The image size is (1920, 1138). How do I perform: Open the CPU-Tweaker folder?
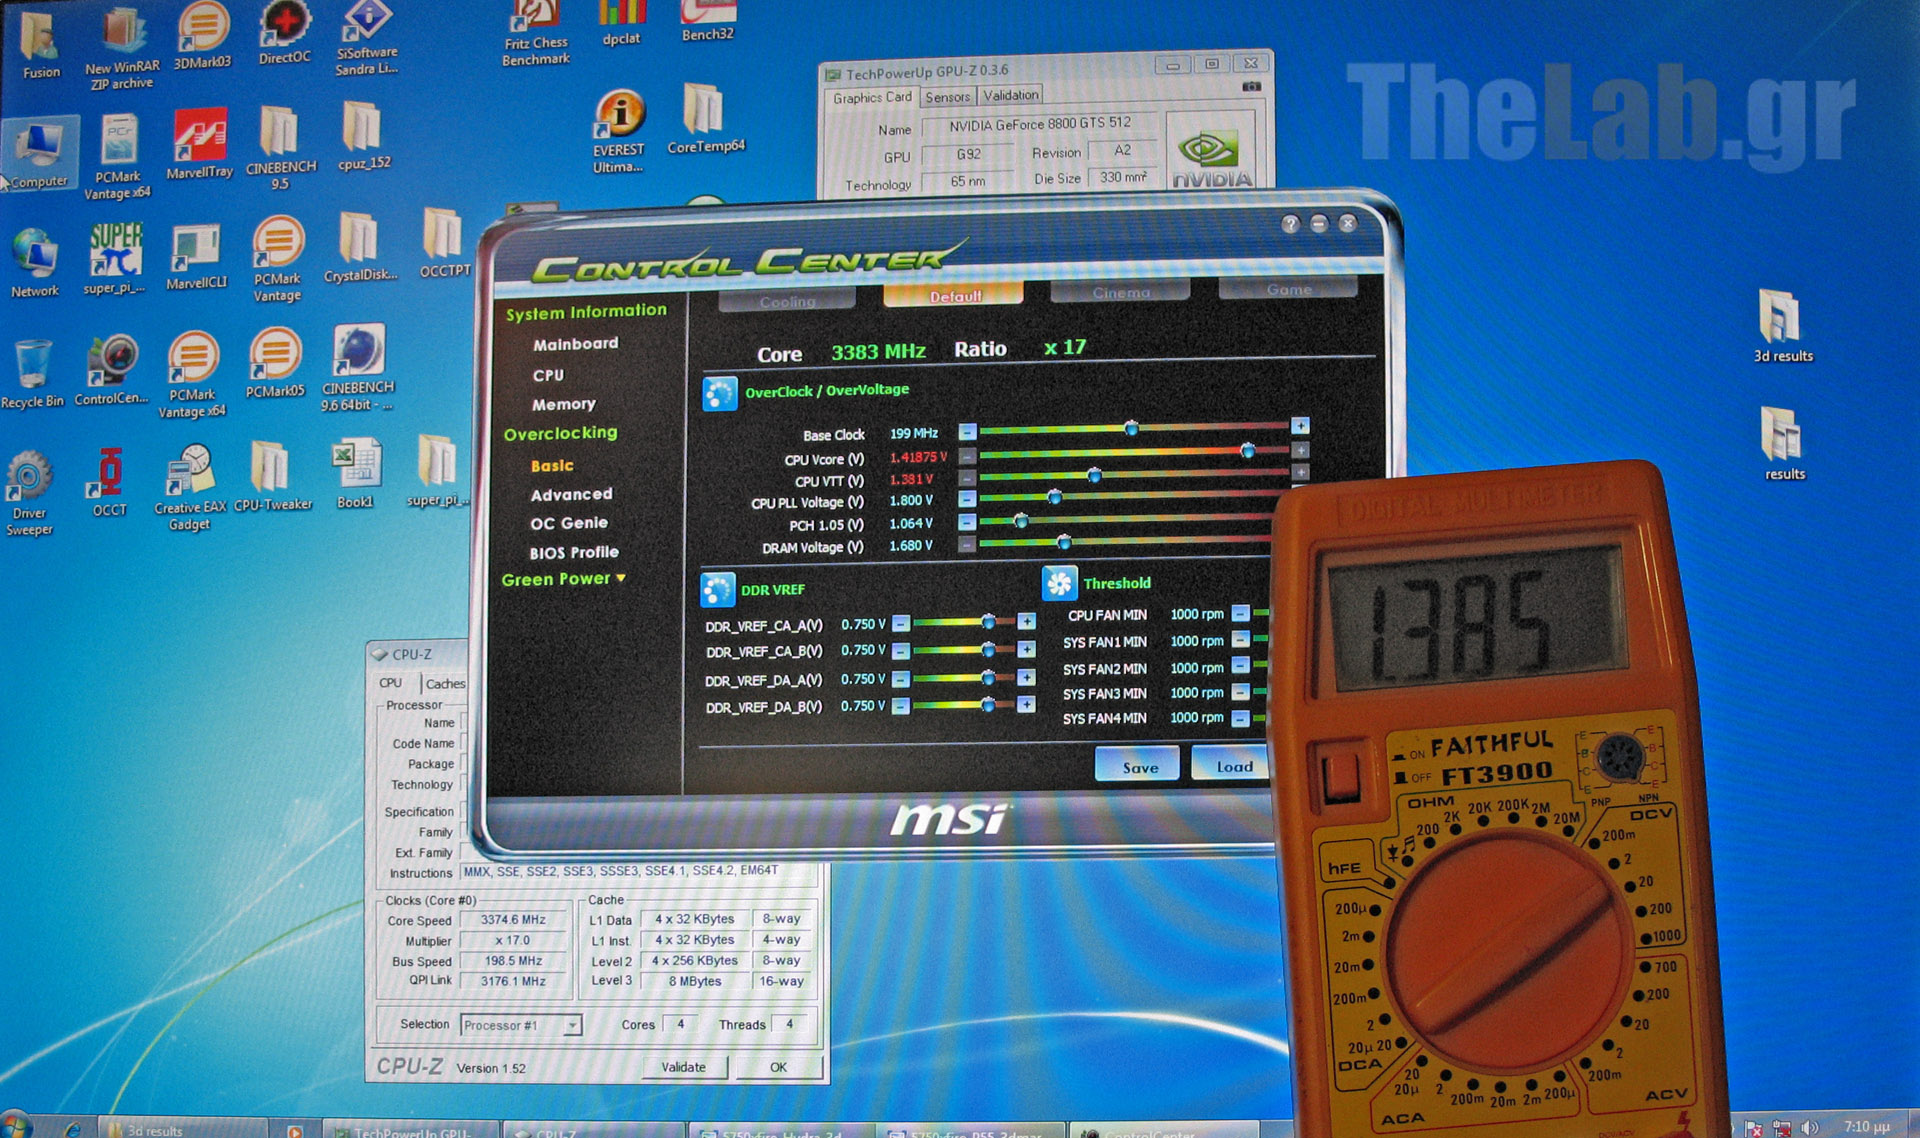click(x=273, y=475)
